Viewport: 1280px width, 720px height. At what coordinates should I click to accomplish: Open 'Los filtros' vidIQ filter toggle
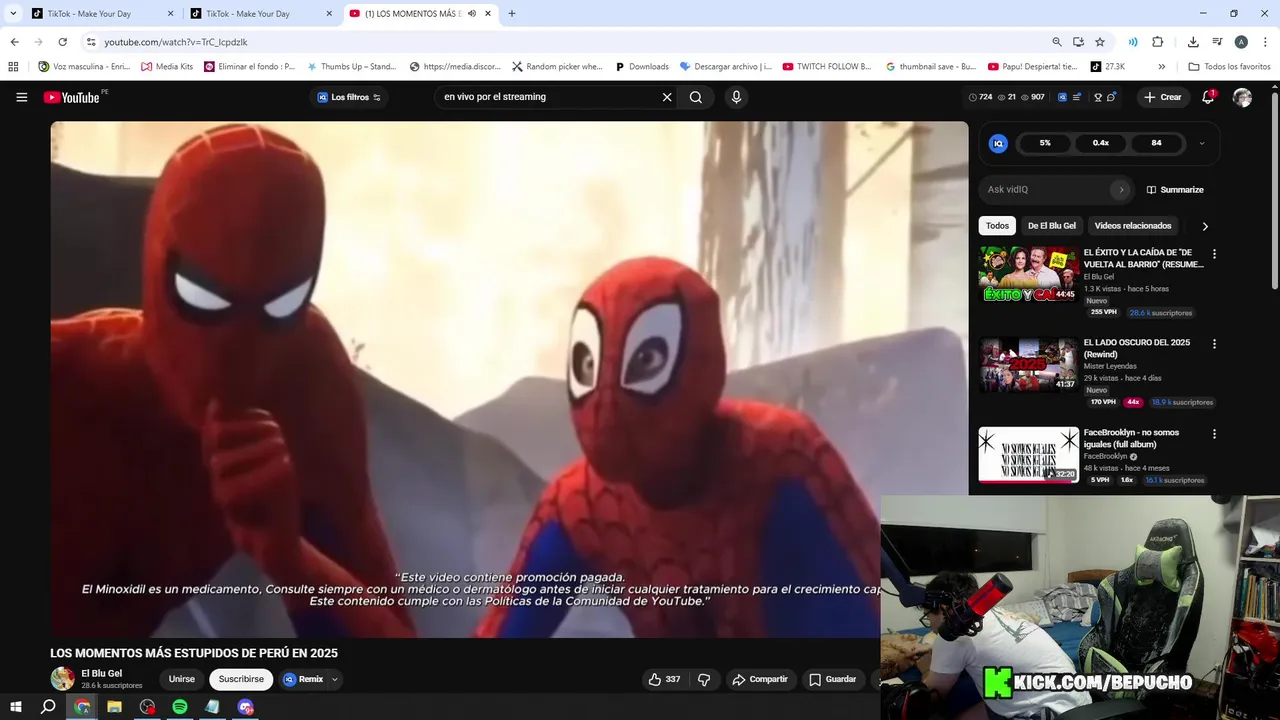tap(349, 97)
